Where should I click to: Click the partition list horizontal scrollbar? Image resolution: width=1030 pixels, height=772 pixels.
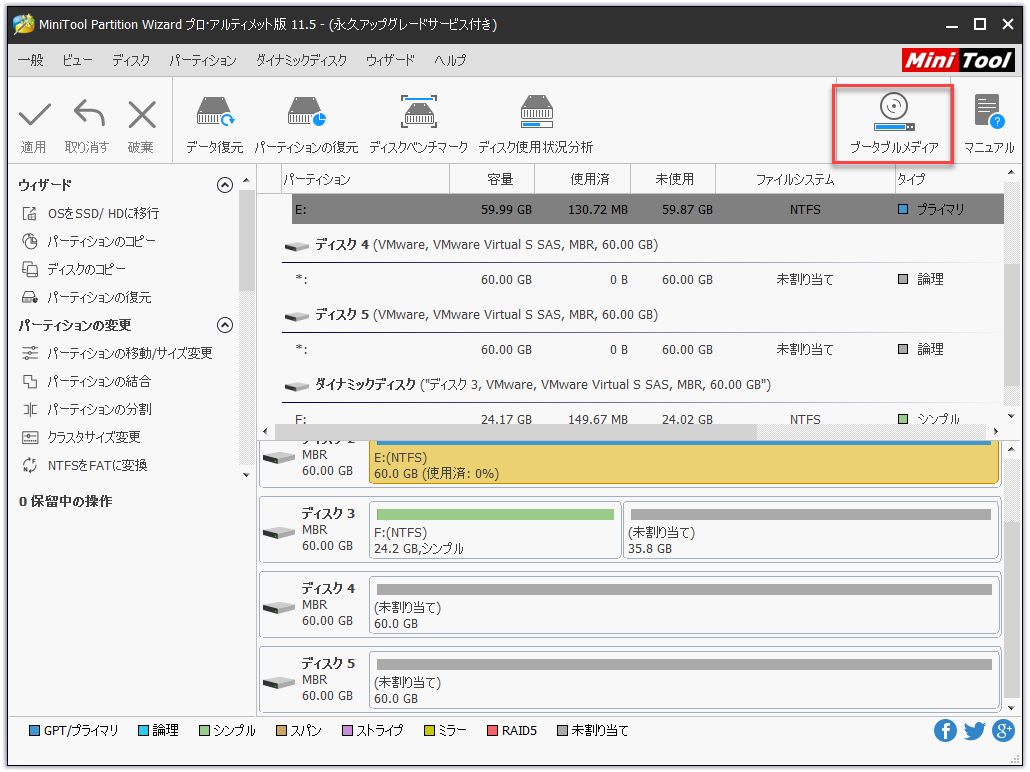pyautogui.click(x=516, y=432)
